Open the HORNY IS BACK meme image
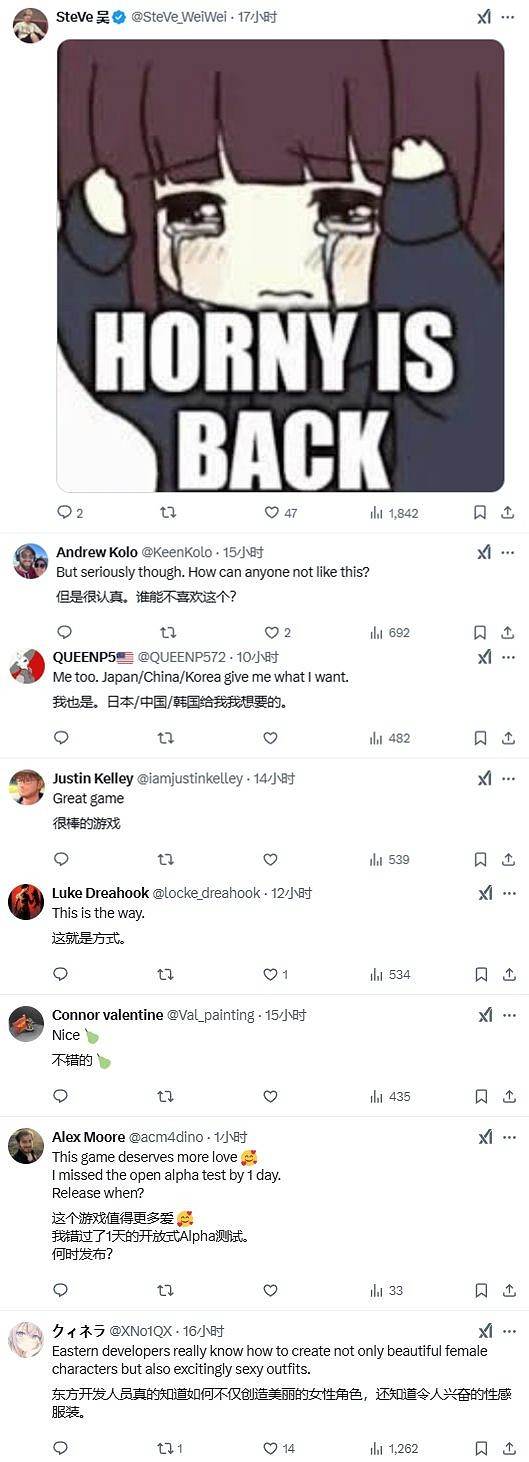529x1462 pixels. click(280, 265)
